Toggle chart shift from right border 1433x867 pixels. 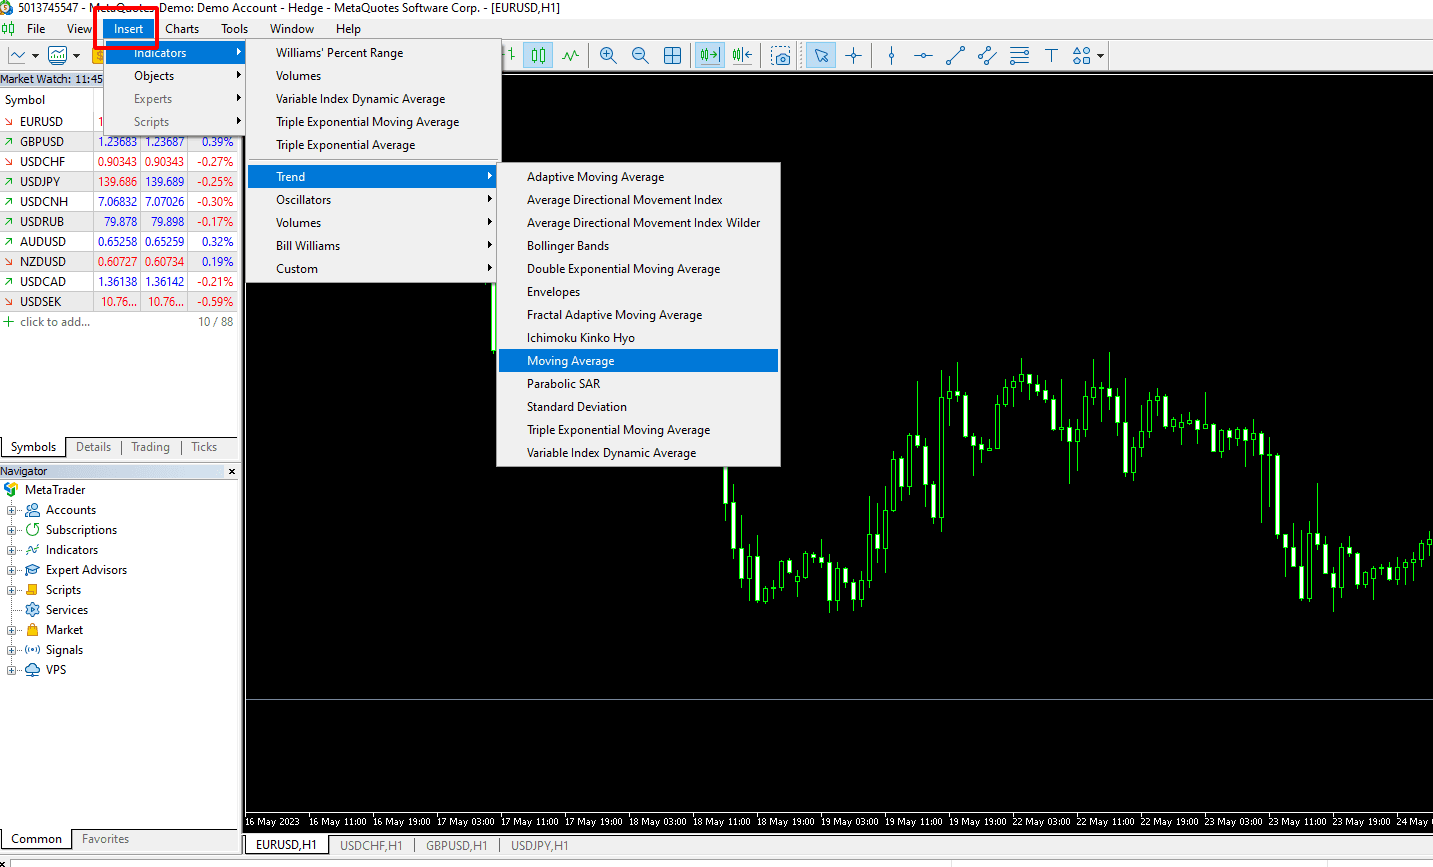coord(742,55)
